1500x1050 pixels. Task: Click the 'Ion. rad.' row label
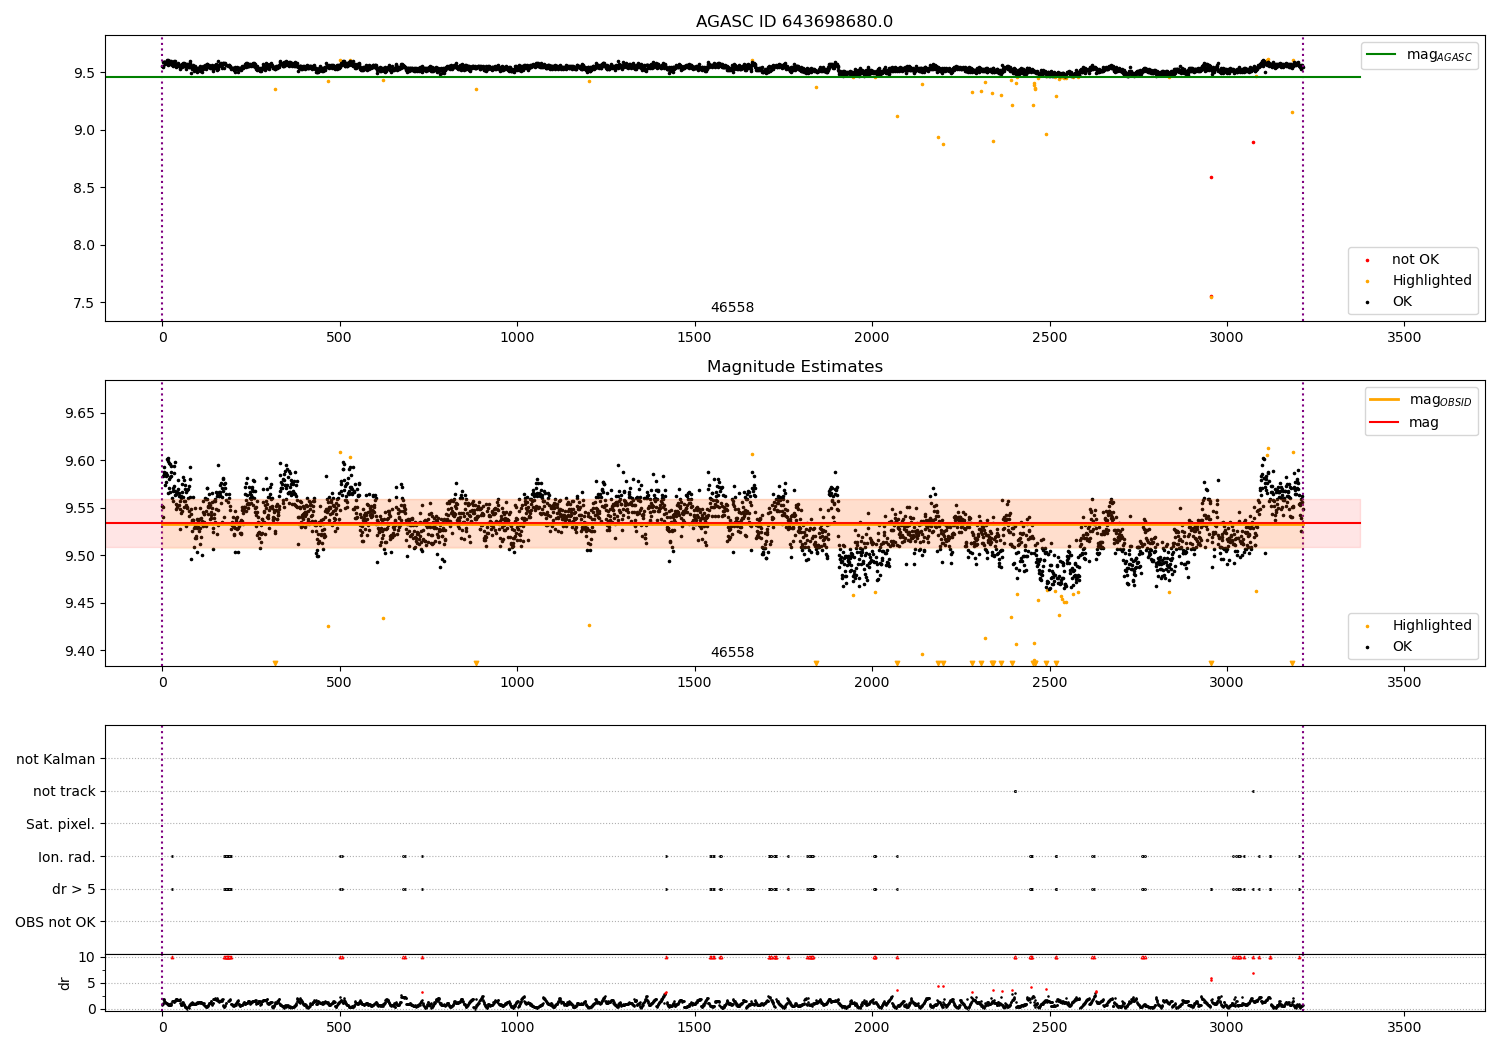(x=67, y=857)
